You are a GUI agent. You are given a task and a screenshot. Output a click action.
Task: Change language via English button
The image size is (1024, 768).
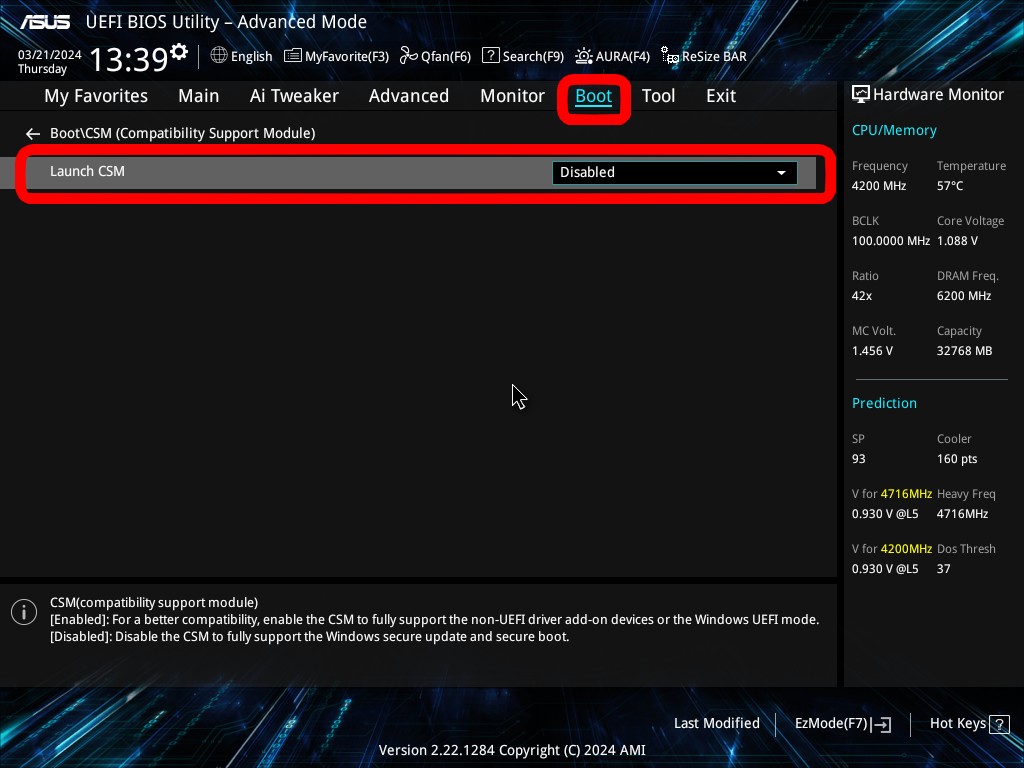(251, 57)
